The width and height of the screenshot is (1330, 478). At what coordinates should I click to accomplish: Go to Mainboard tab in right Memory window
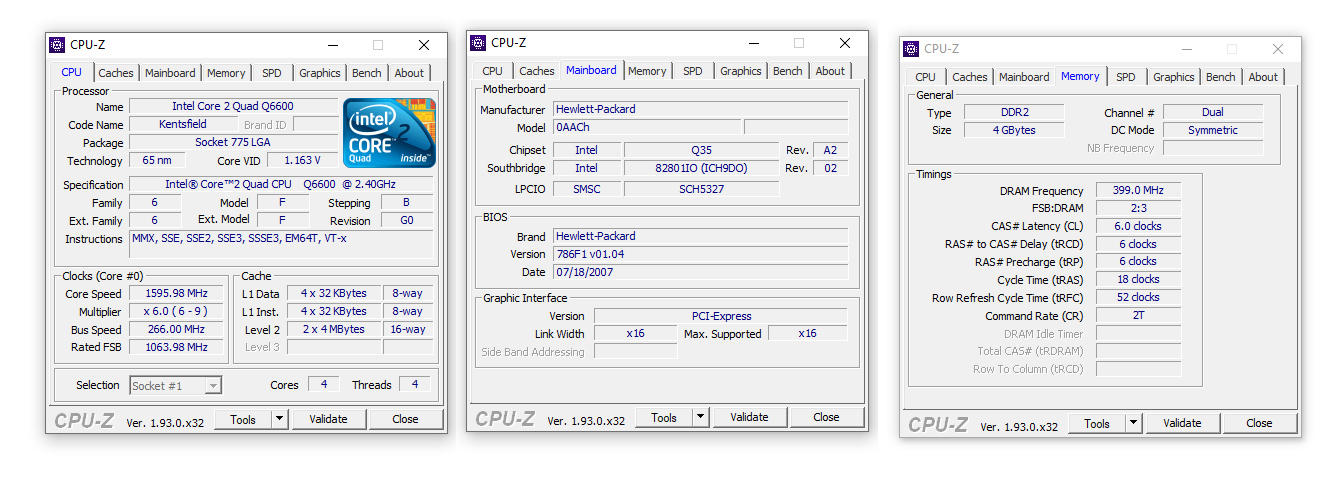[1025, 77]
